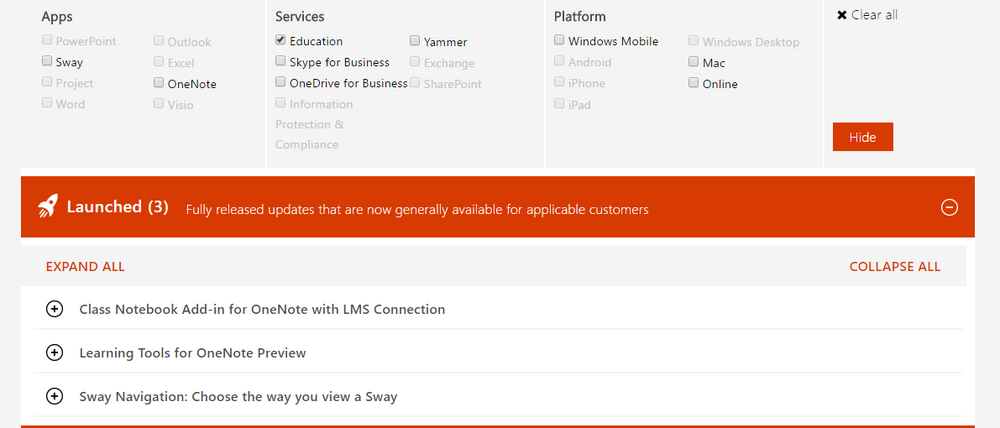Collapse the Launched section with the minus icon
The height and width of the screenshot is (428, 1000).
(x=949, y=207)
